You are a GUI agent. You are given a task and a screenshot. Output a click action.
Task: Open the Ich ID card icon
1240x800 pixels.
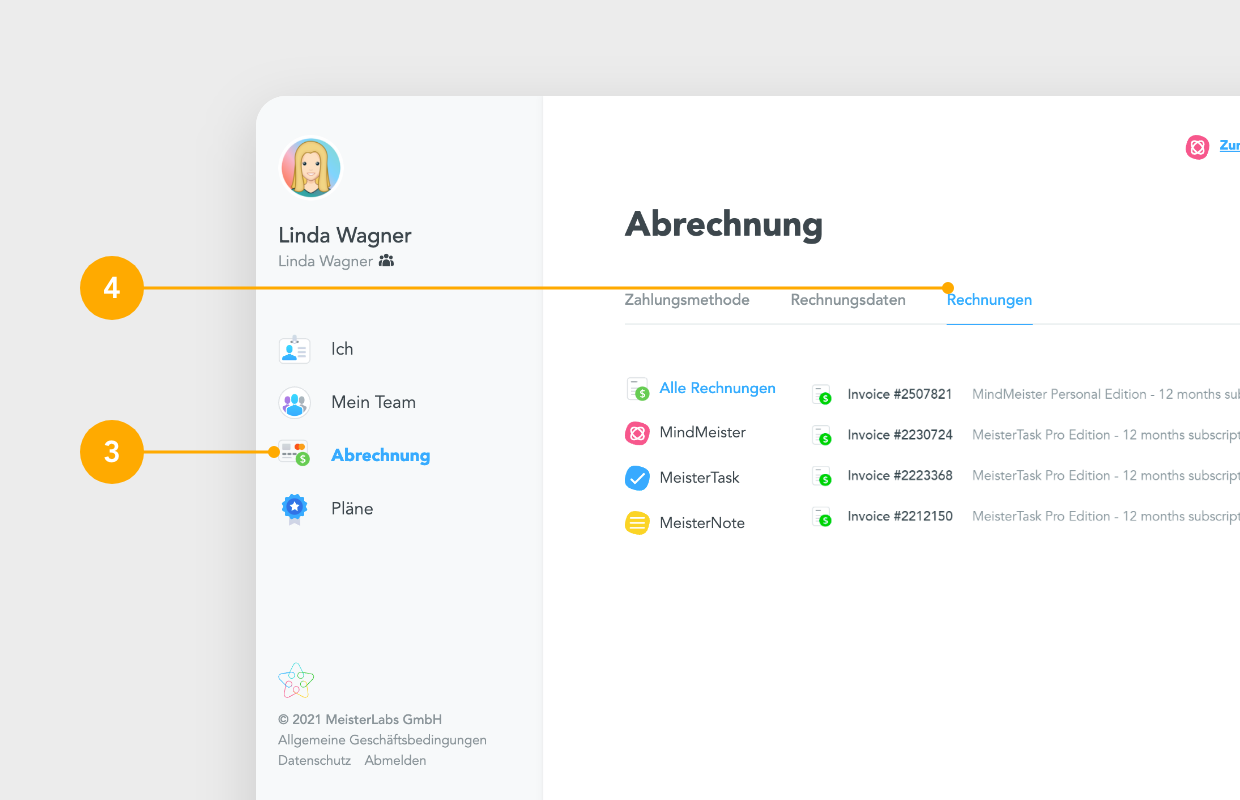[x=294, y=349]
